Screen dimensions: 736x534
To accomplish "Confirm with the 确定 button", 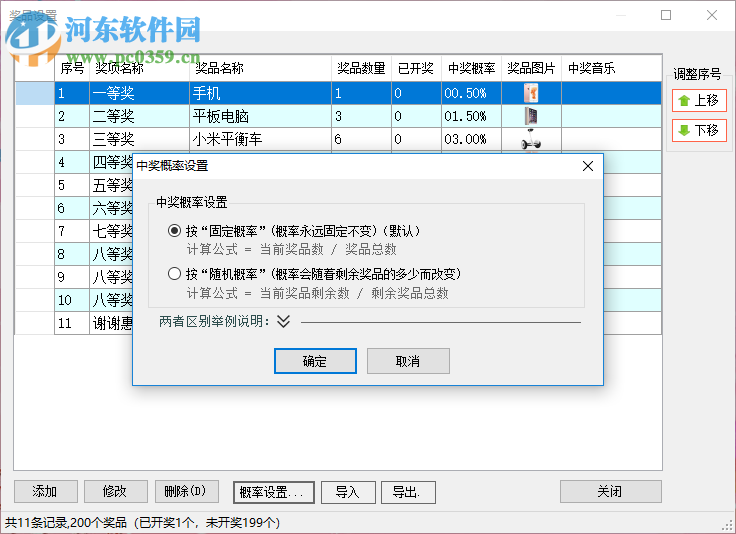I will tap(315, 361).
